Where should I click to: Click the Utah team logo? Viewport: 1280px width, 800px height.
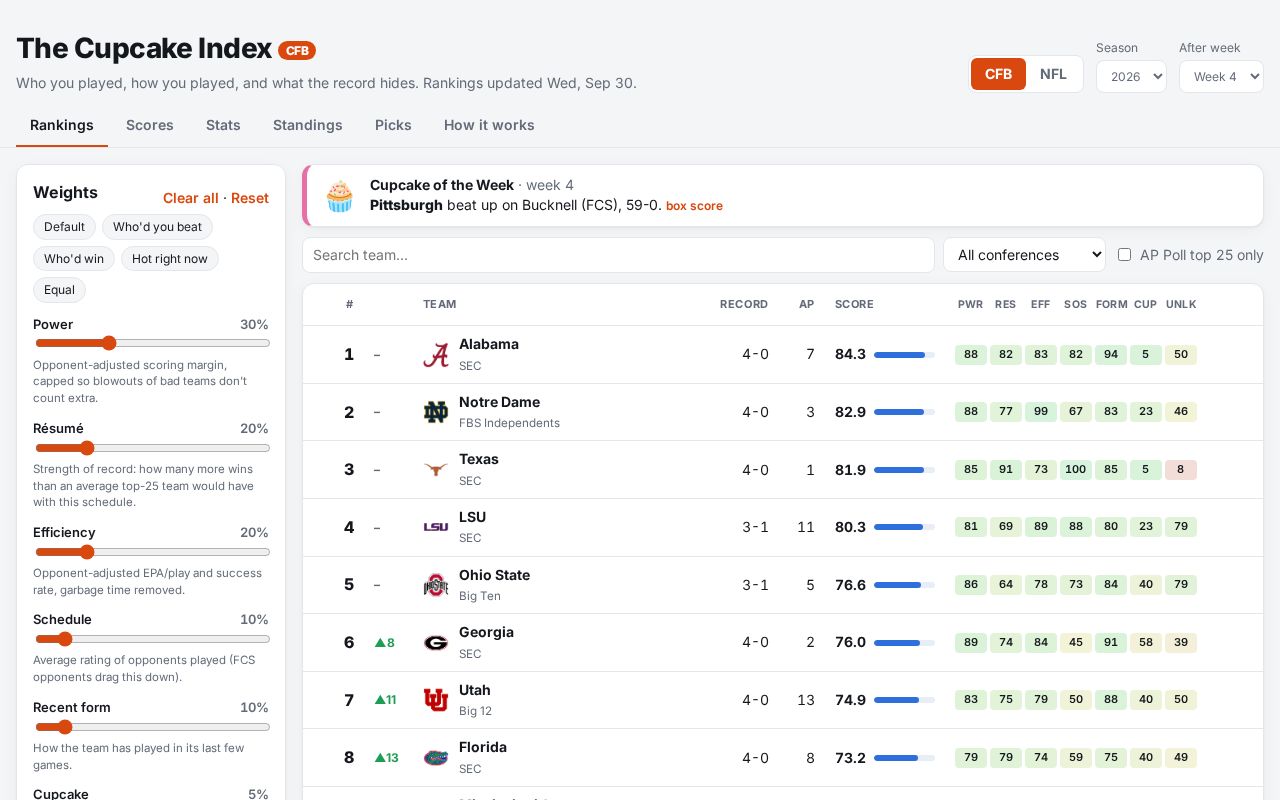436,700
